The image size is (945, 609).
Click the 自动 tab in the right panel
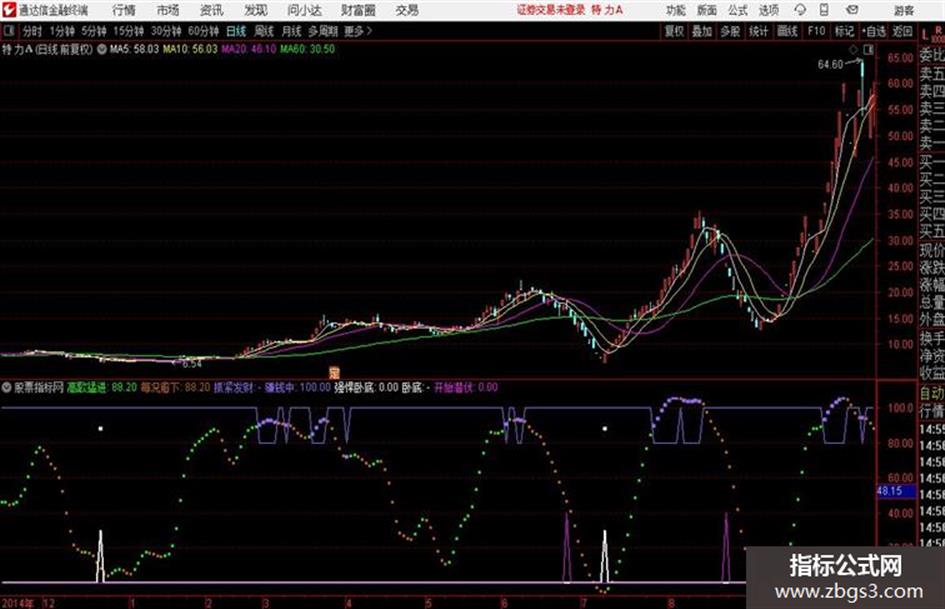coord(932,394)
